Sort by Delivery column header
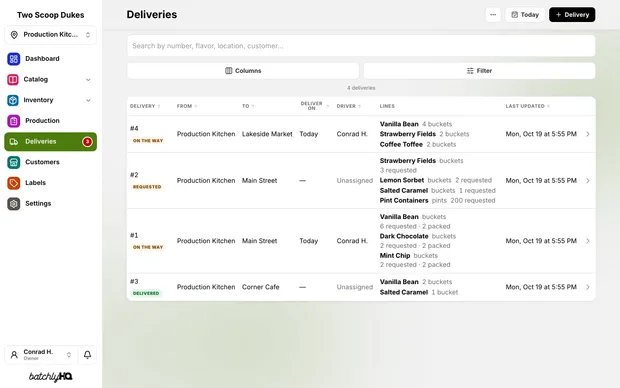620x388 pixels. pyautogui.click(x=145, y=106)
